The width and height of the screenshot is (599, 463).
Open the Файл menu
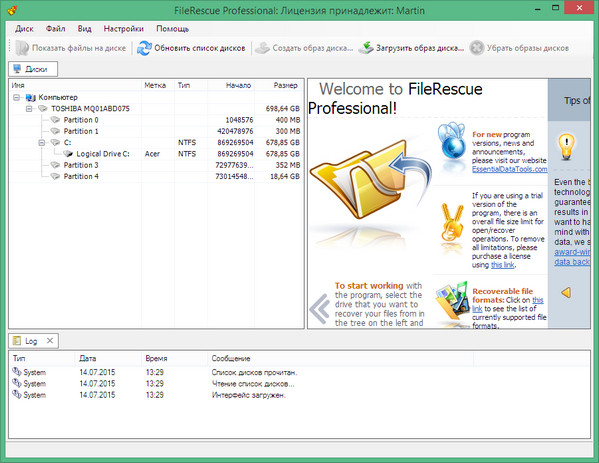[x=56, y=29]
